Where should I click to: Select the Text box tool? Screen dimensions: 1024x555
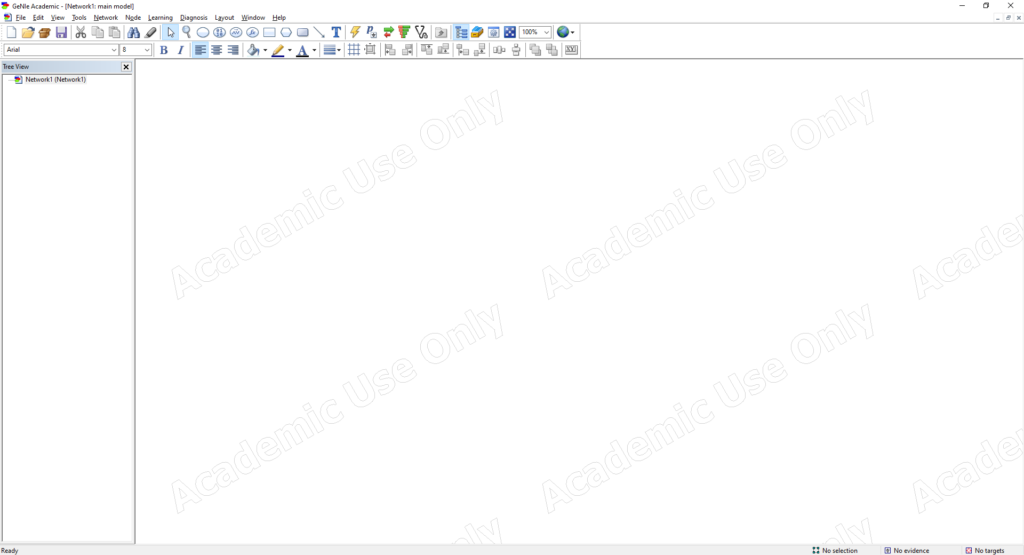(336, 32)
